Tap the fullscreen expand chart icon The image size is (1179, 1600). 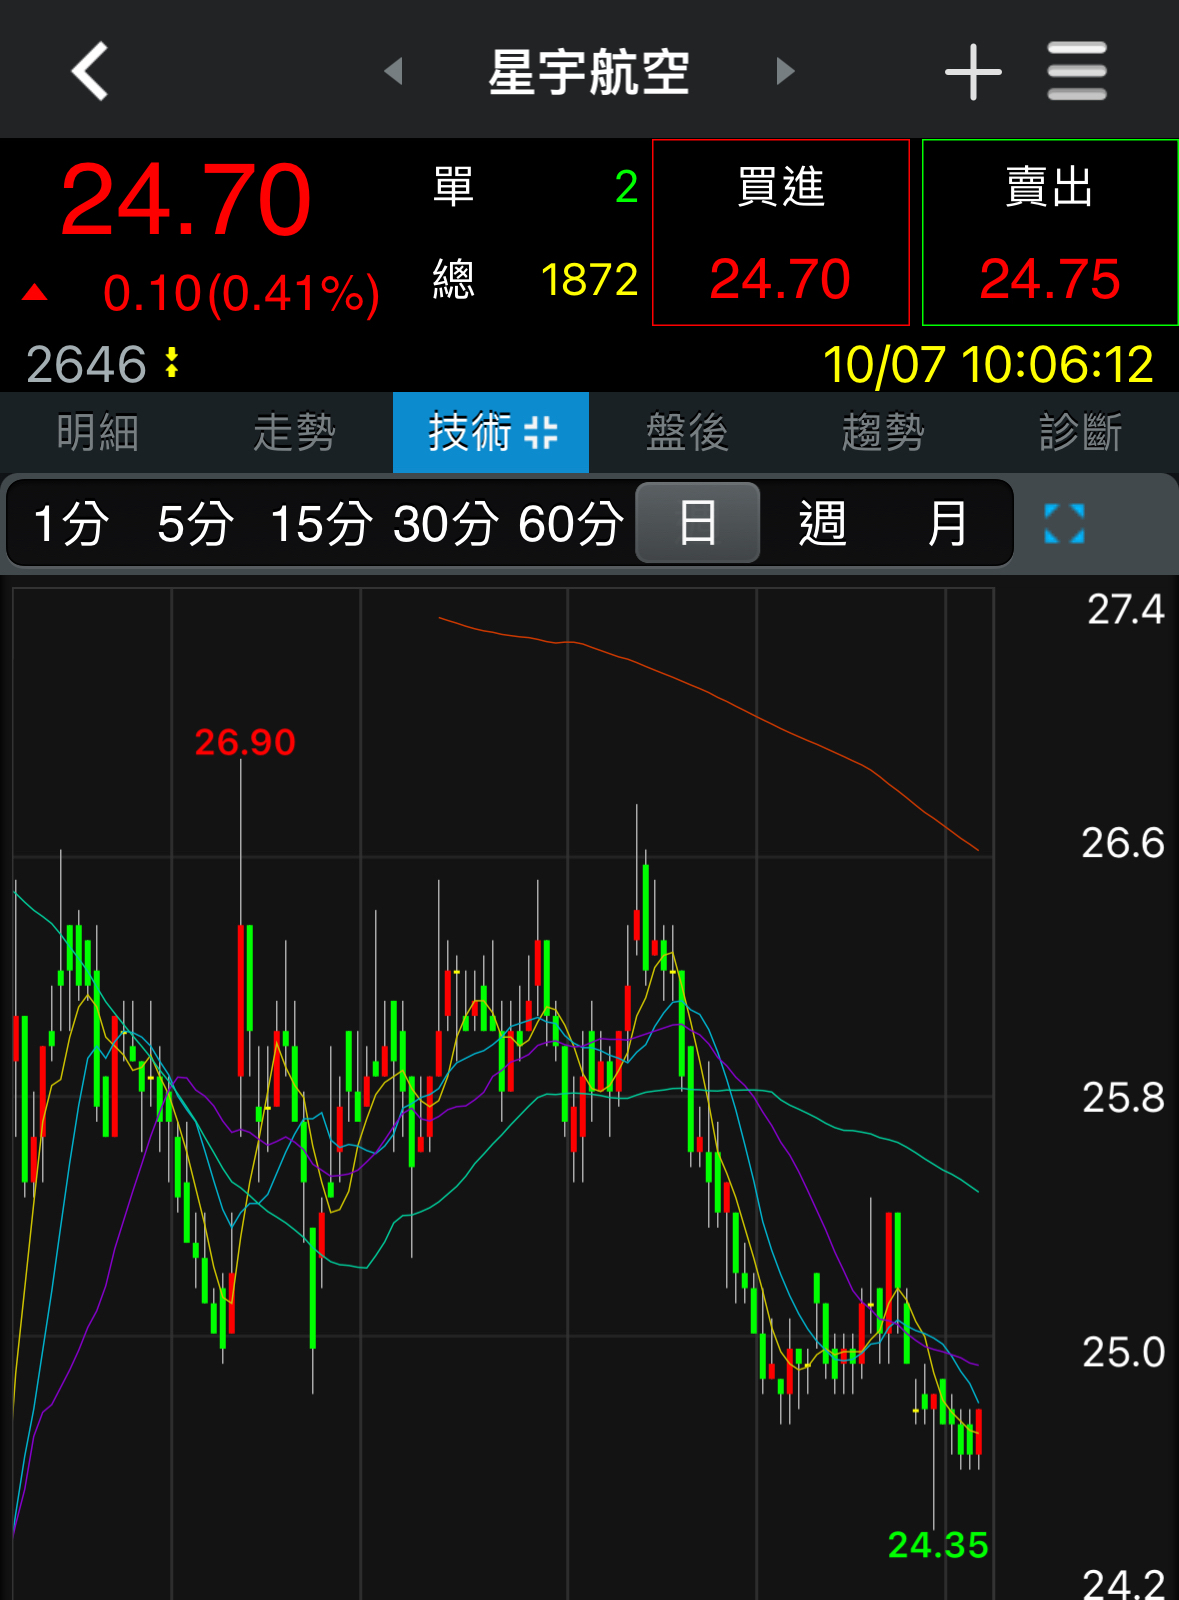pyautogui.click(x=1064, y=523)
